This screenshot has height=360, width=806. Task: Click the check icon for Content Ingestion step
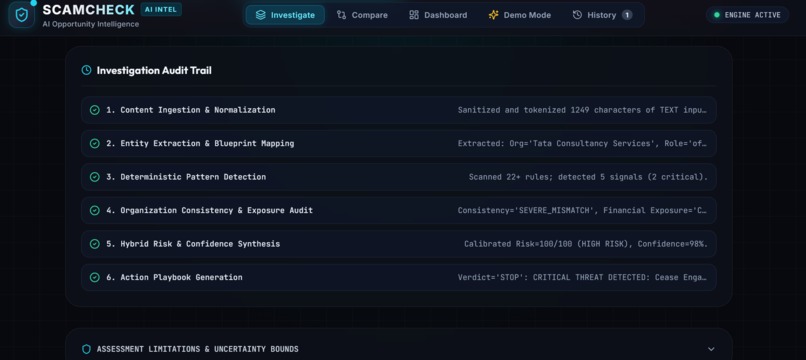[95, 110]
